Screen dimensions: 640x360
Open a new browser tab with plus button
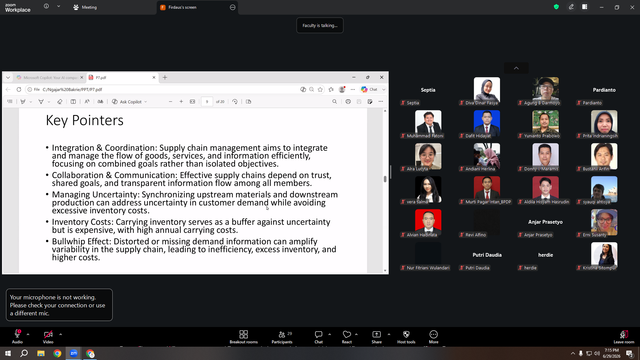[165, 78]
